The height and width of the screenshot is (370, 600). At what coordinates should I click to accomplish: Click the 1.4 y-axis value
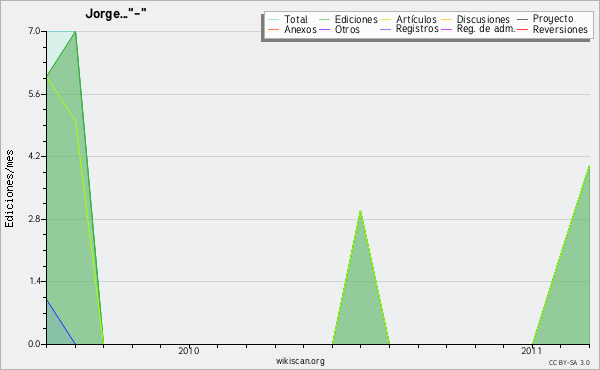point(34,281)
